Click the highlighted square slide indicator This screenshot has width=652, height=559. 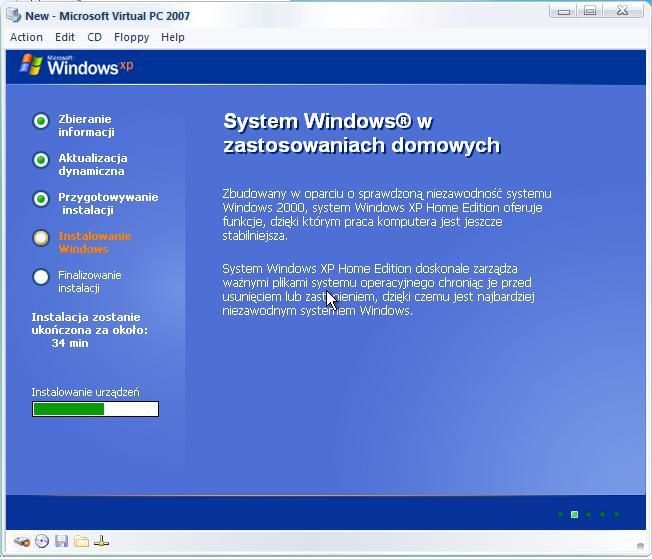575,514
